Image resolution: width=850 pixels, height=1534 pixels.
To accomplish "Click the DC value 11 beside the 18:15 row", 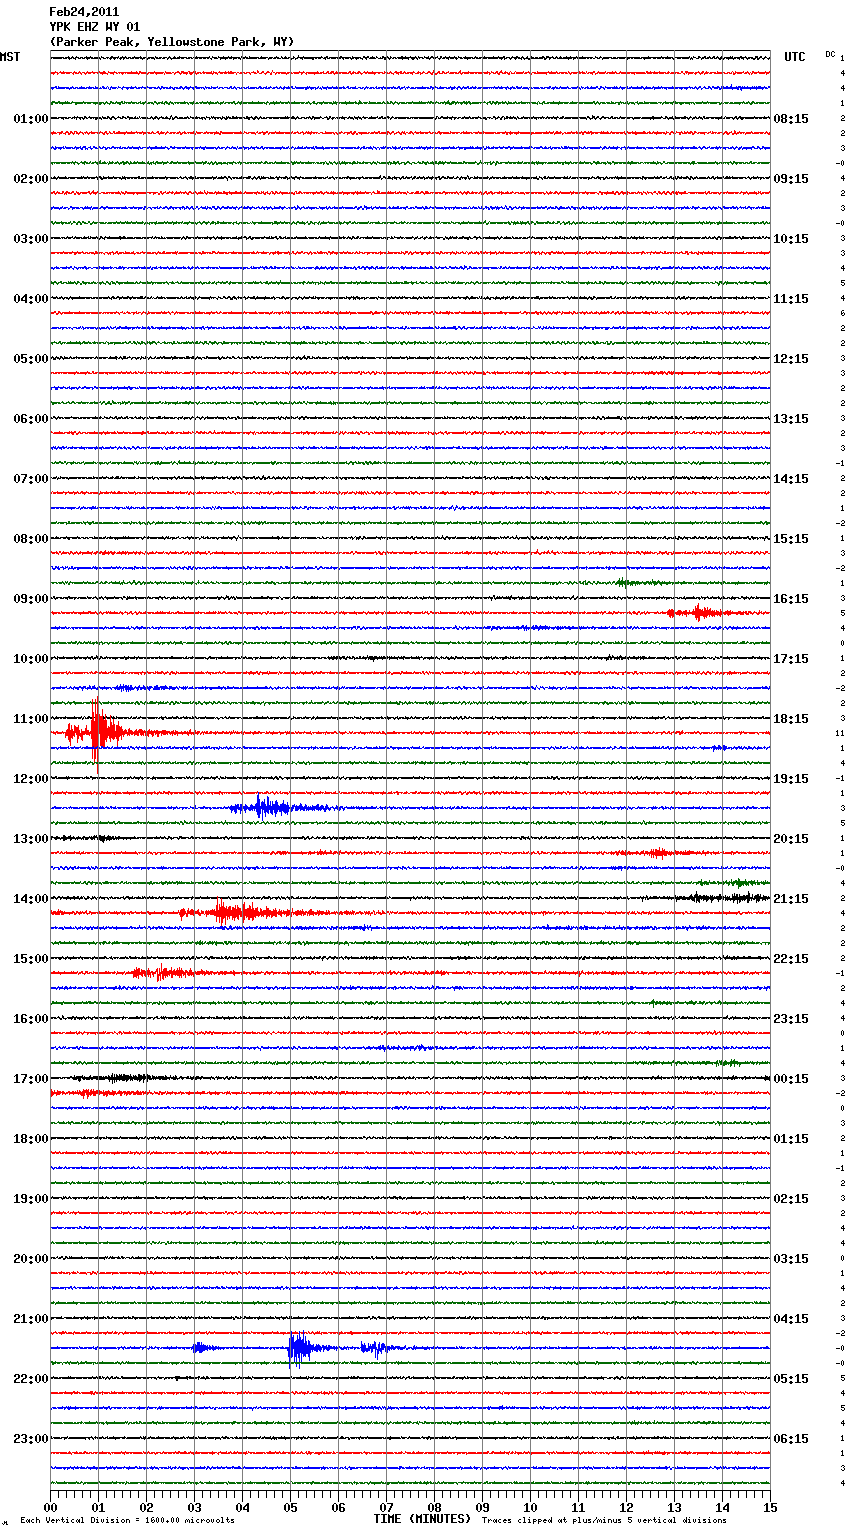I will point(840,733).
